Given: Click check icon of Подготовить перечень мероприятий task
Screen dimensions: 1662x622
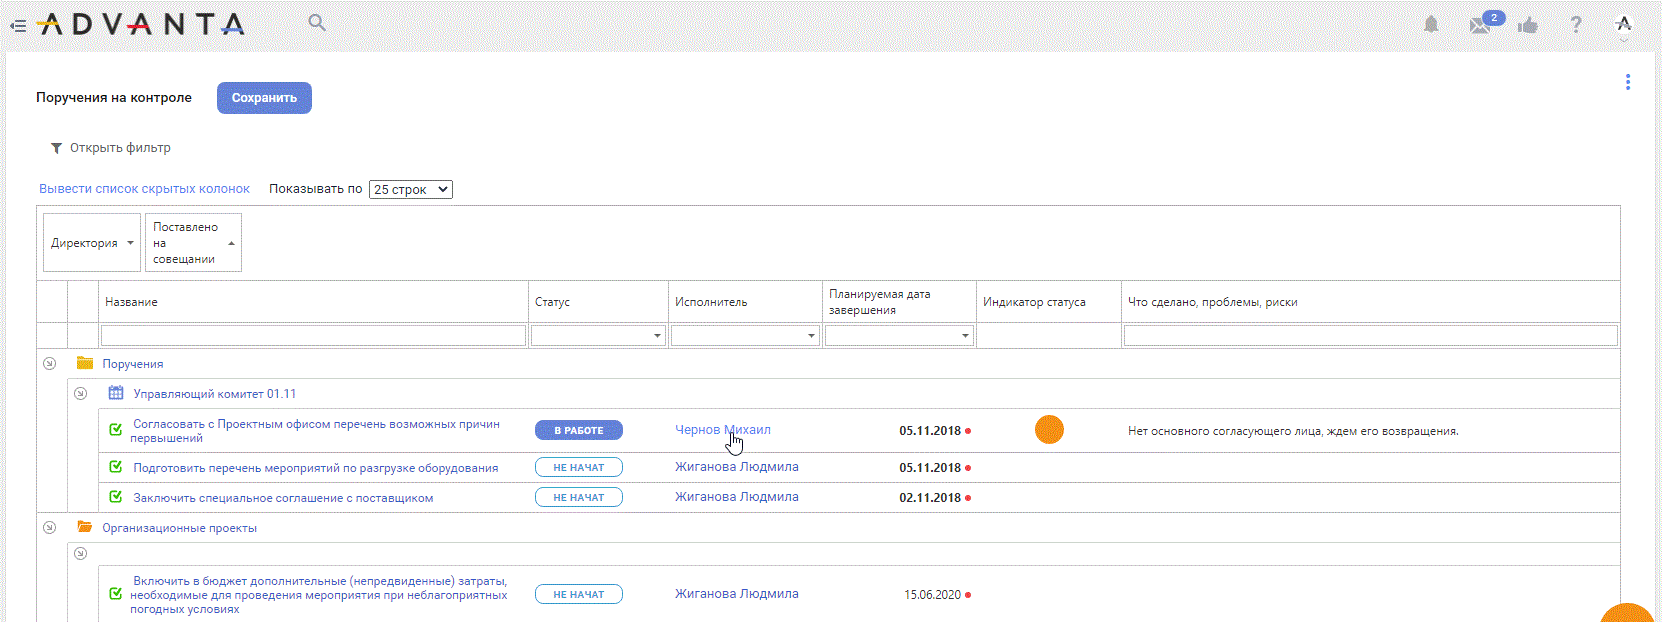Looking at the screenshot, I should 116,467.
